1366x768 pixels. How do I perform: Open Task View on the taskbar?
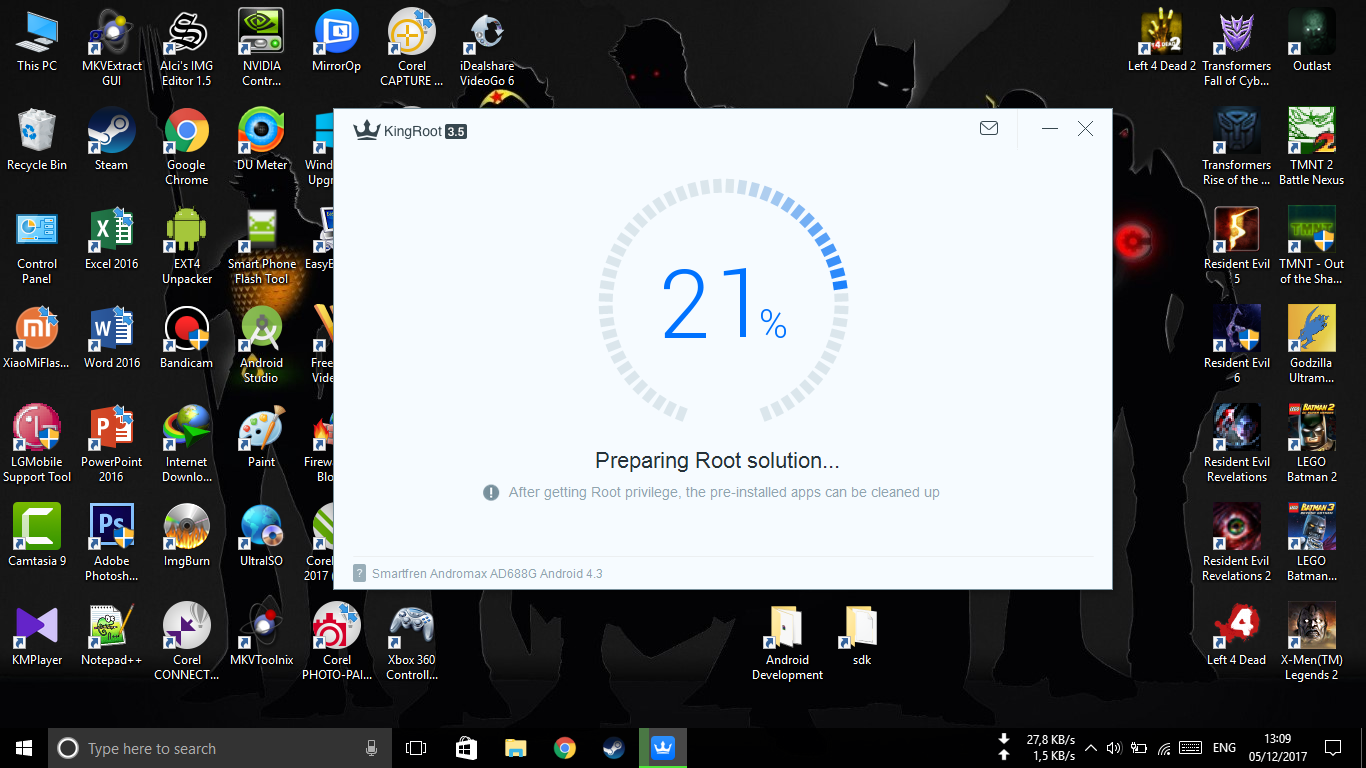pyautogui.click(x=416, y=748)
